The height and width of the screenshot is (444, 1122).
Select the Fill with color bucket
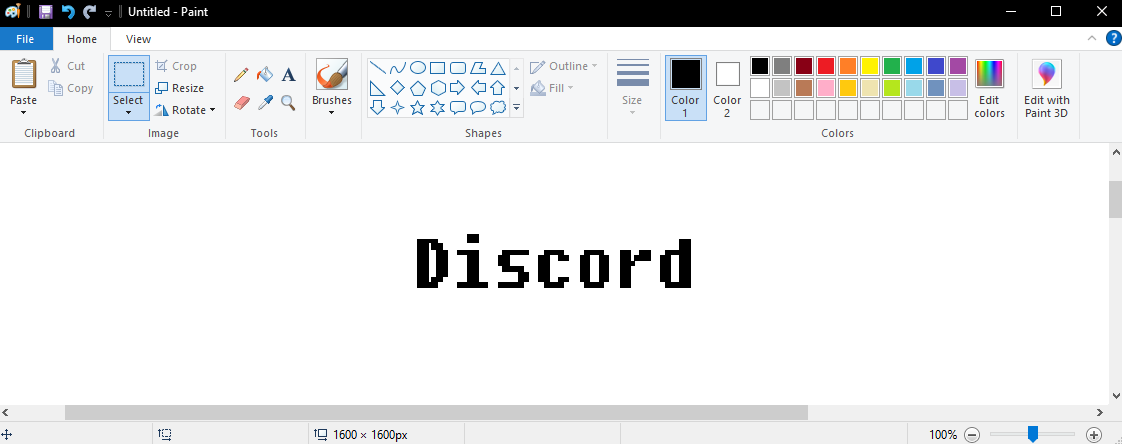(x=265, y=74)
